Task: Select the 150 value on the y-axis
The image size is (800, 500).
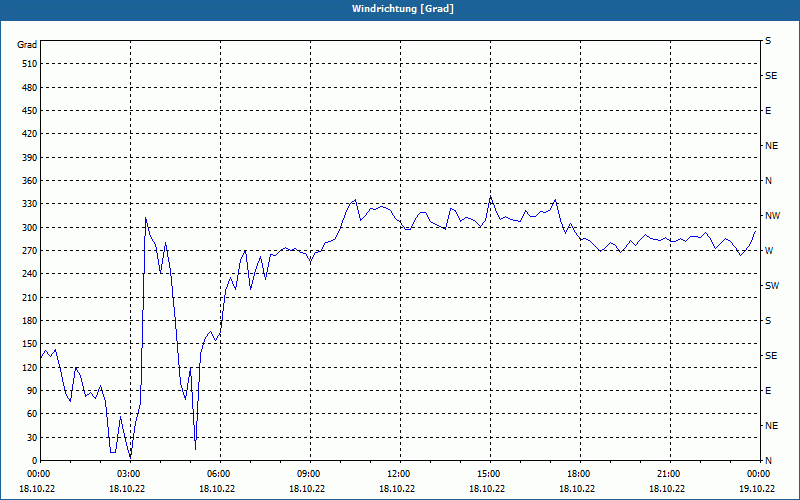Action: (x=30, y=344)
